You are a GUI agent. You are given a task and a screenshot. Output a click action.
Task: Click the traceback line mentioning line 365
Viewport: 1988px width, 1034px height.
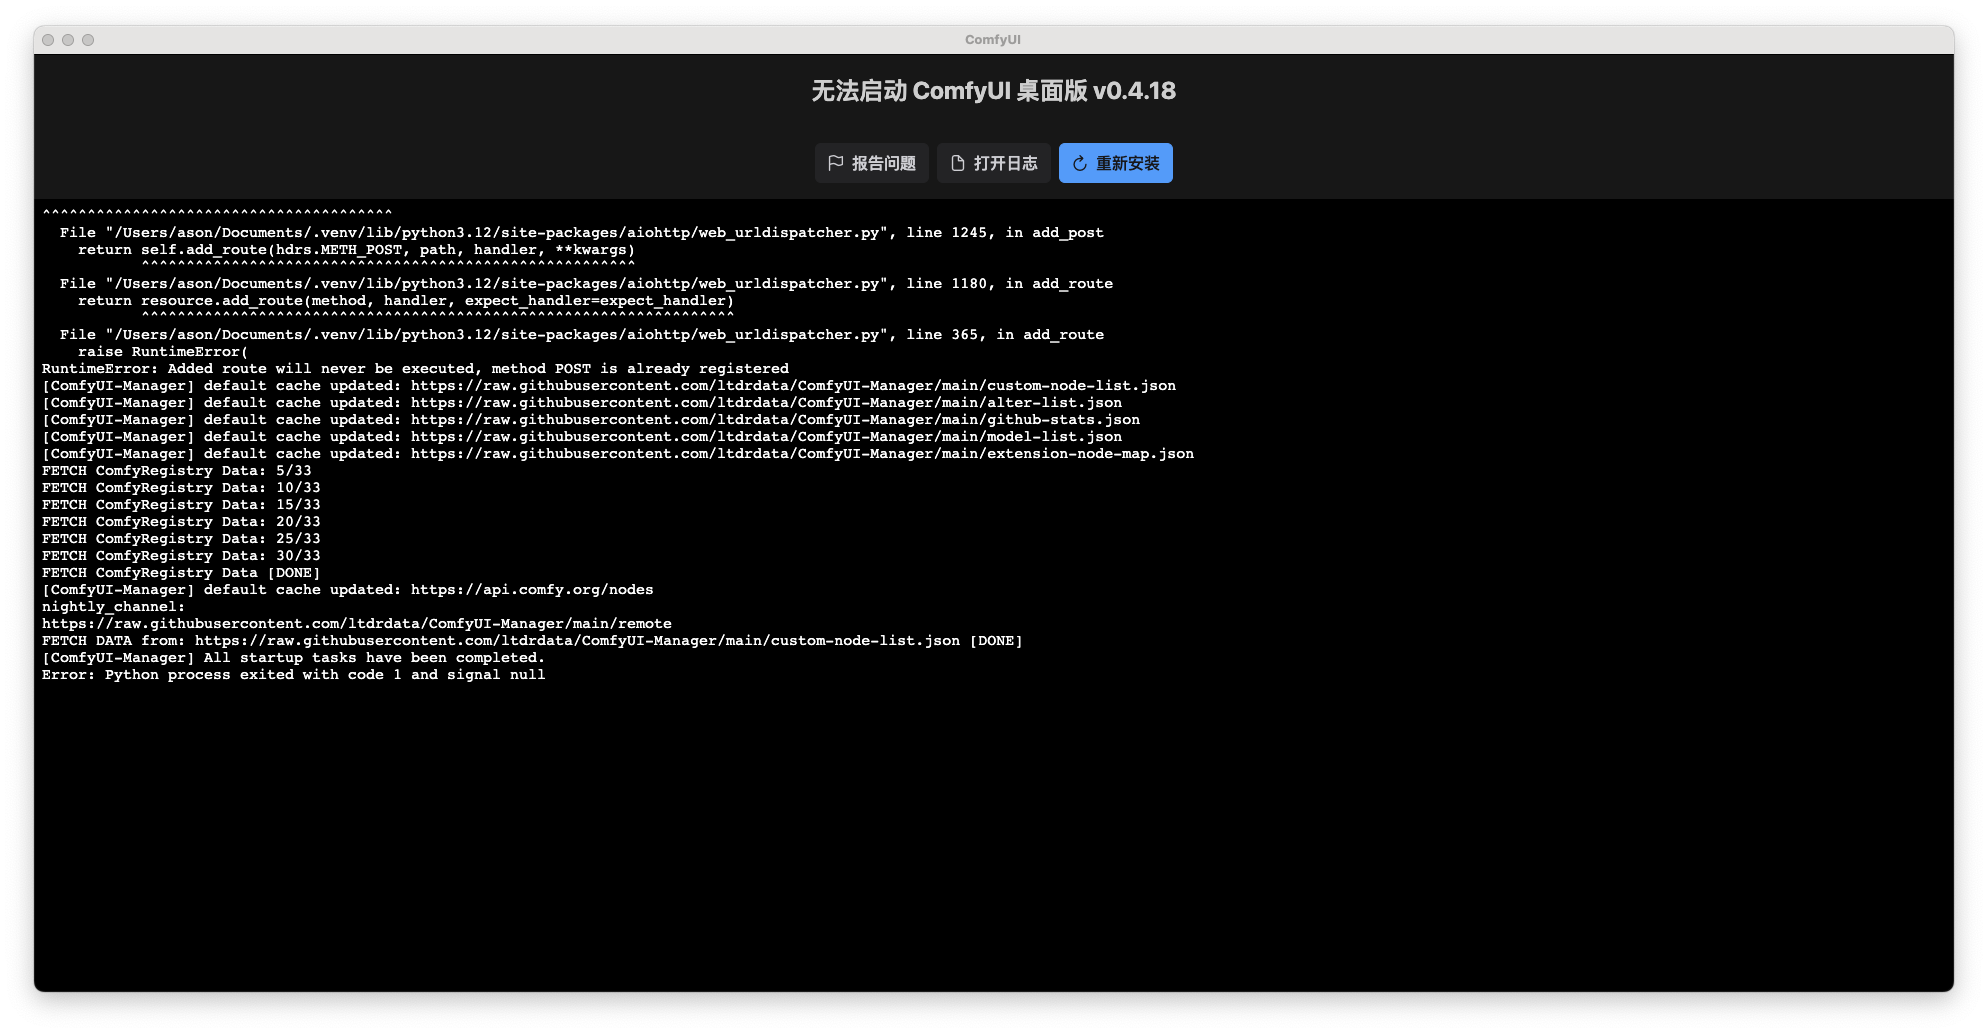point(582,335)
